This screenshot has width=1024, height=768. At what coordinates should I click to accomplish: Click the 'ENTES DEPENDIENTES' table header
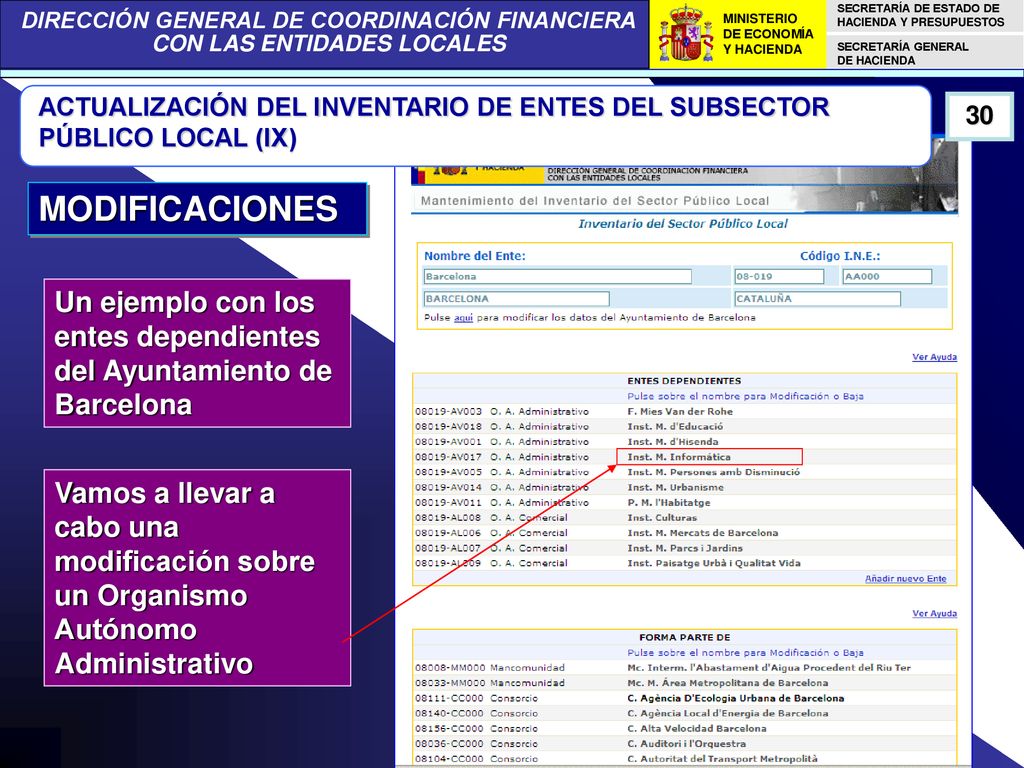tap(684, 381)
